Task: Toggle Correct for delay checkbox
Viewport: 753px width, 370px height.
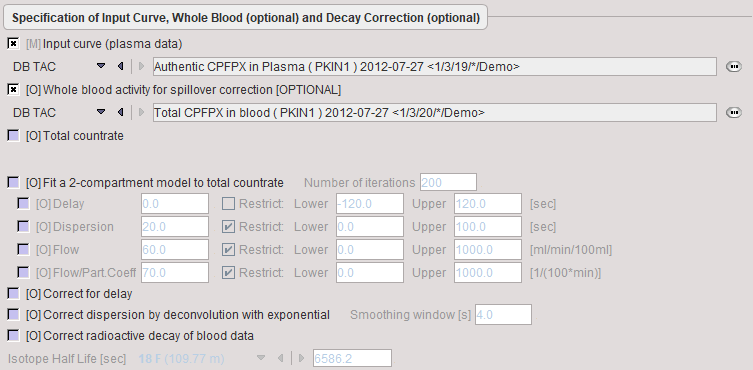Action: tap(13, 294)
